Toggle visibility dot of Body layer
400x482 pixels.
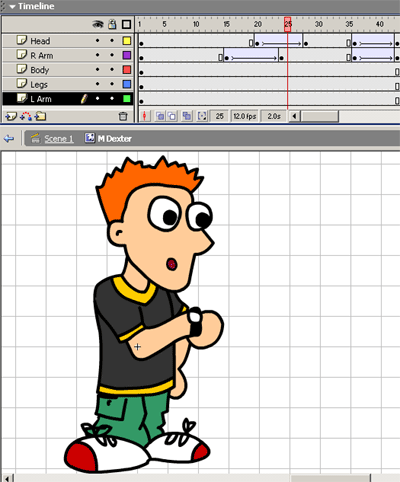(97, 70)
